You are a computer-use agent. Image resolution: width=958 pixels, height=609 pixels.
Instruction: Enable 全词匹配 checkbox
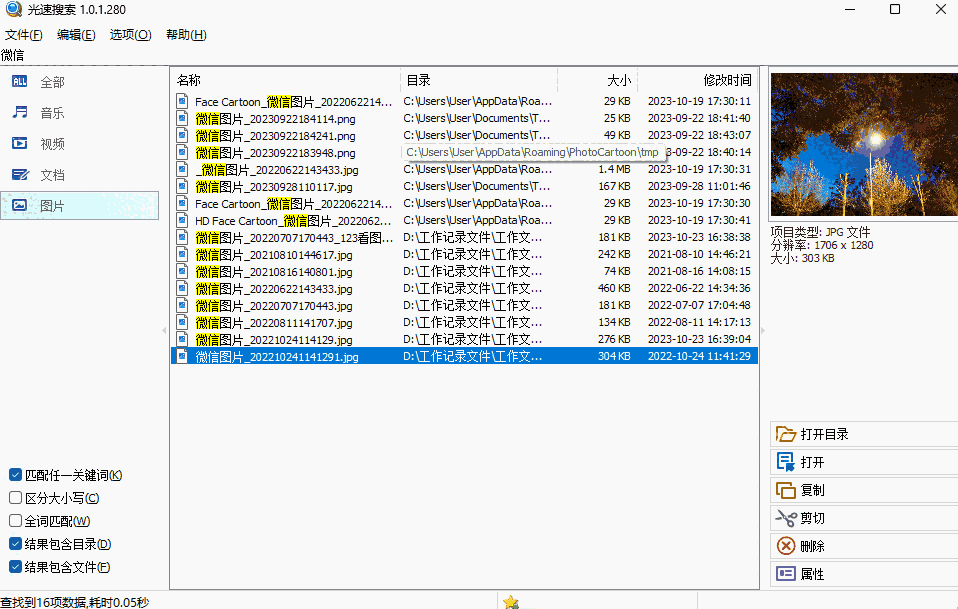[16, 521]
